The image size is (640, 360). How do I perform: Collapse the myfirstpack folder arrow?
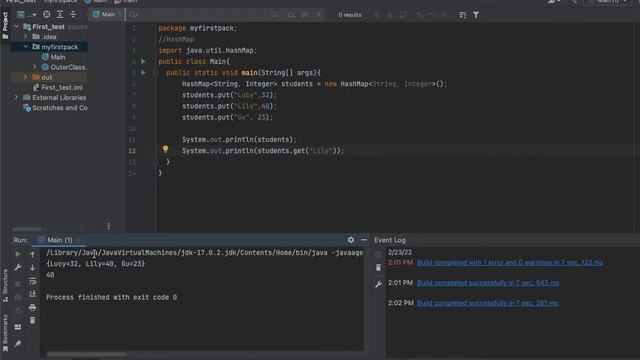tap(25, 47)
